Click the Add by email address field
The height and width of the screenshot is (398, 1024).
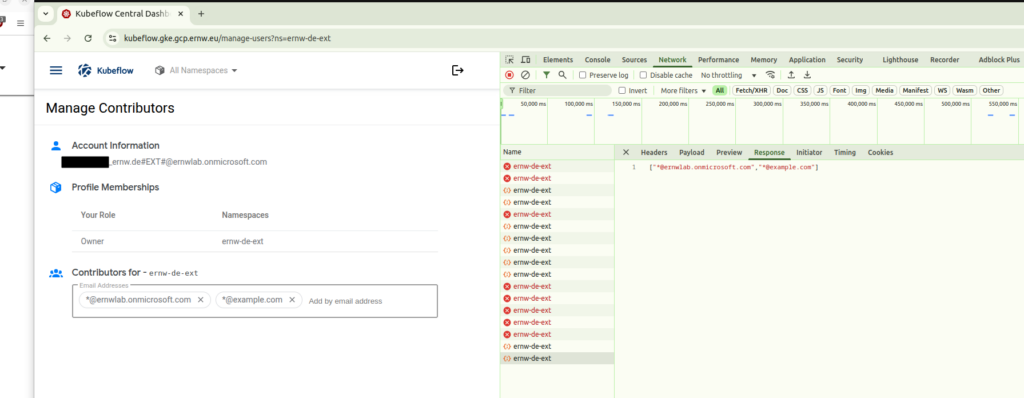pyautogui.click(x=345, y=301)
